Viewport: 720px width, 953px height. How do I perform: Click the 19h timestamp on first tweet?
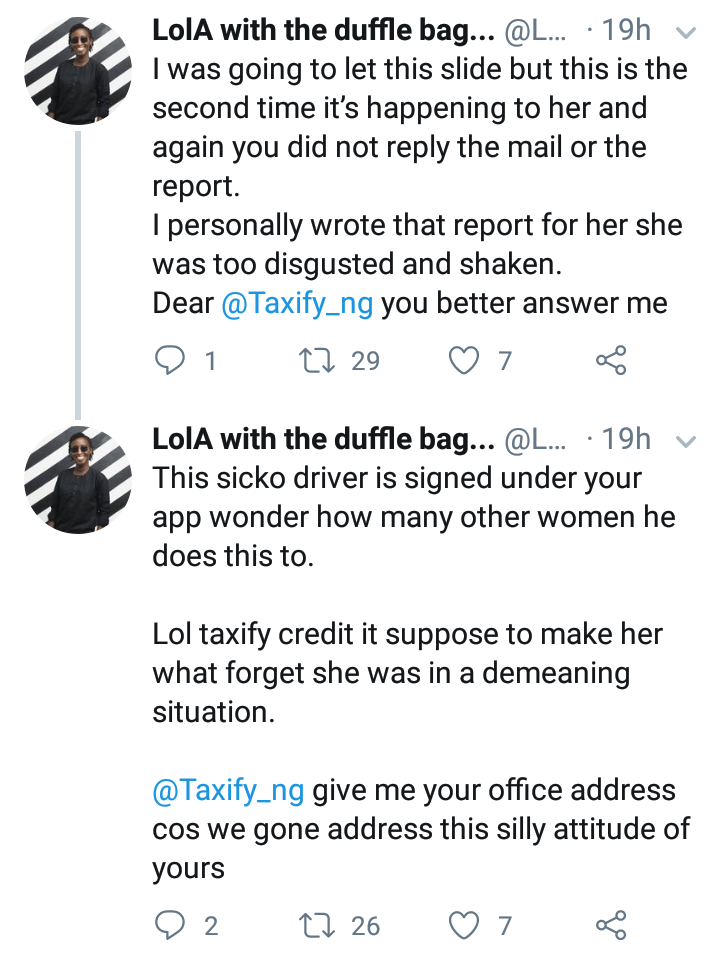[x=627, y=31]
